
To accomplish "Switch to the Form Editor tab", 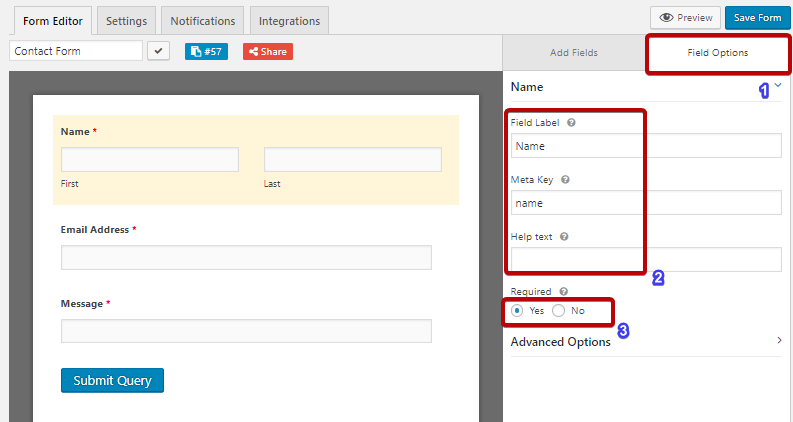I will coord(53,21).
